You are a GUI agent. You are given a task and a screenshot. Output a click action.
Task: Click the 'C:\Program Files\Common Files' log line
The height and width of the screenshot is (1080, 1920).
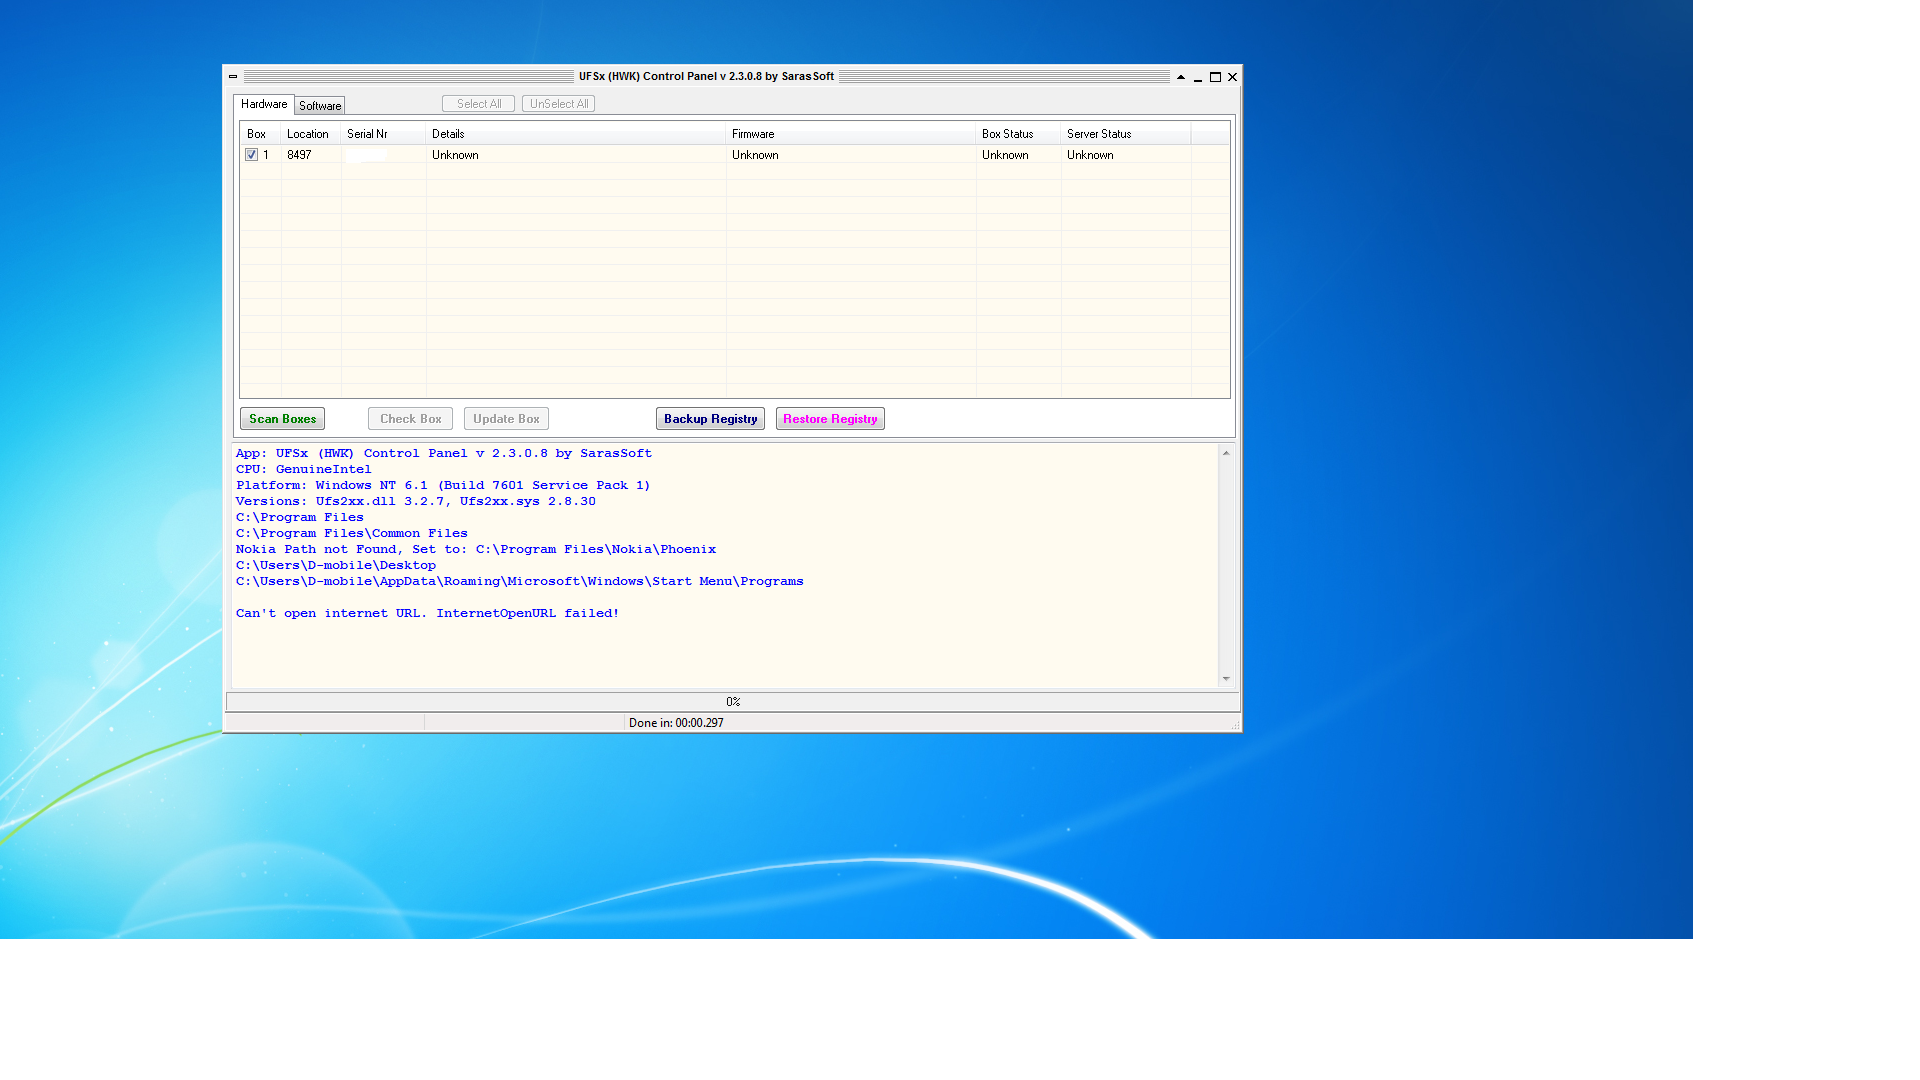pyautogui.click(x=352, y=533)
